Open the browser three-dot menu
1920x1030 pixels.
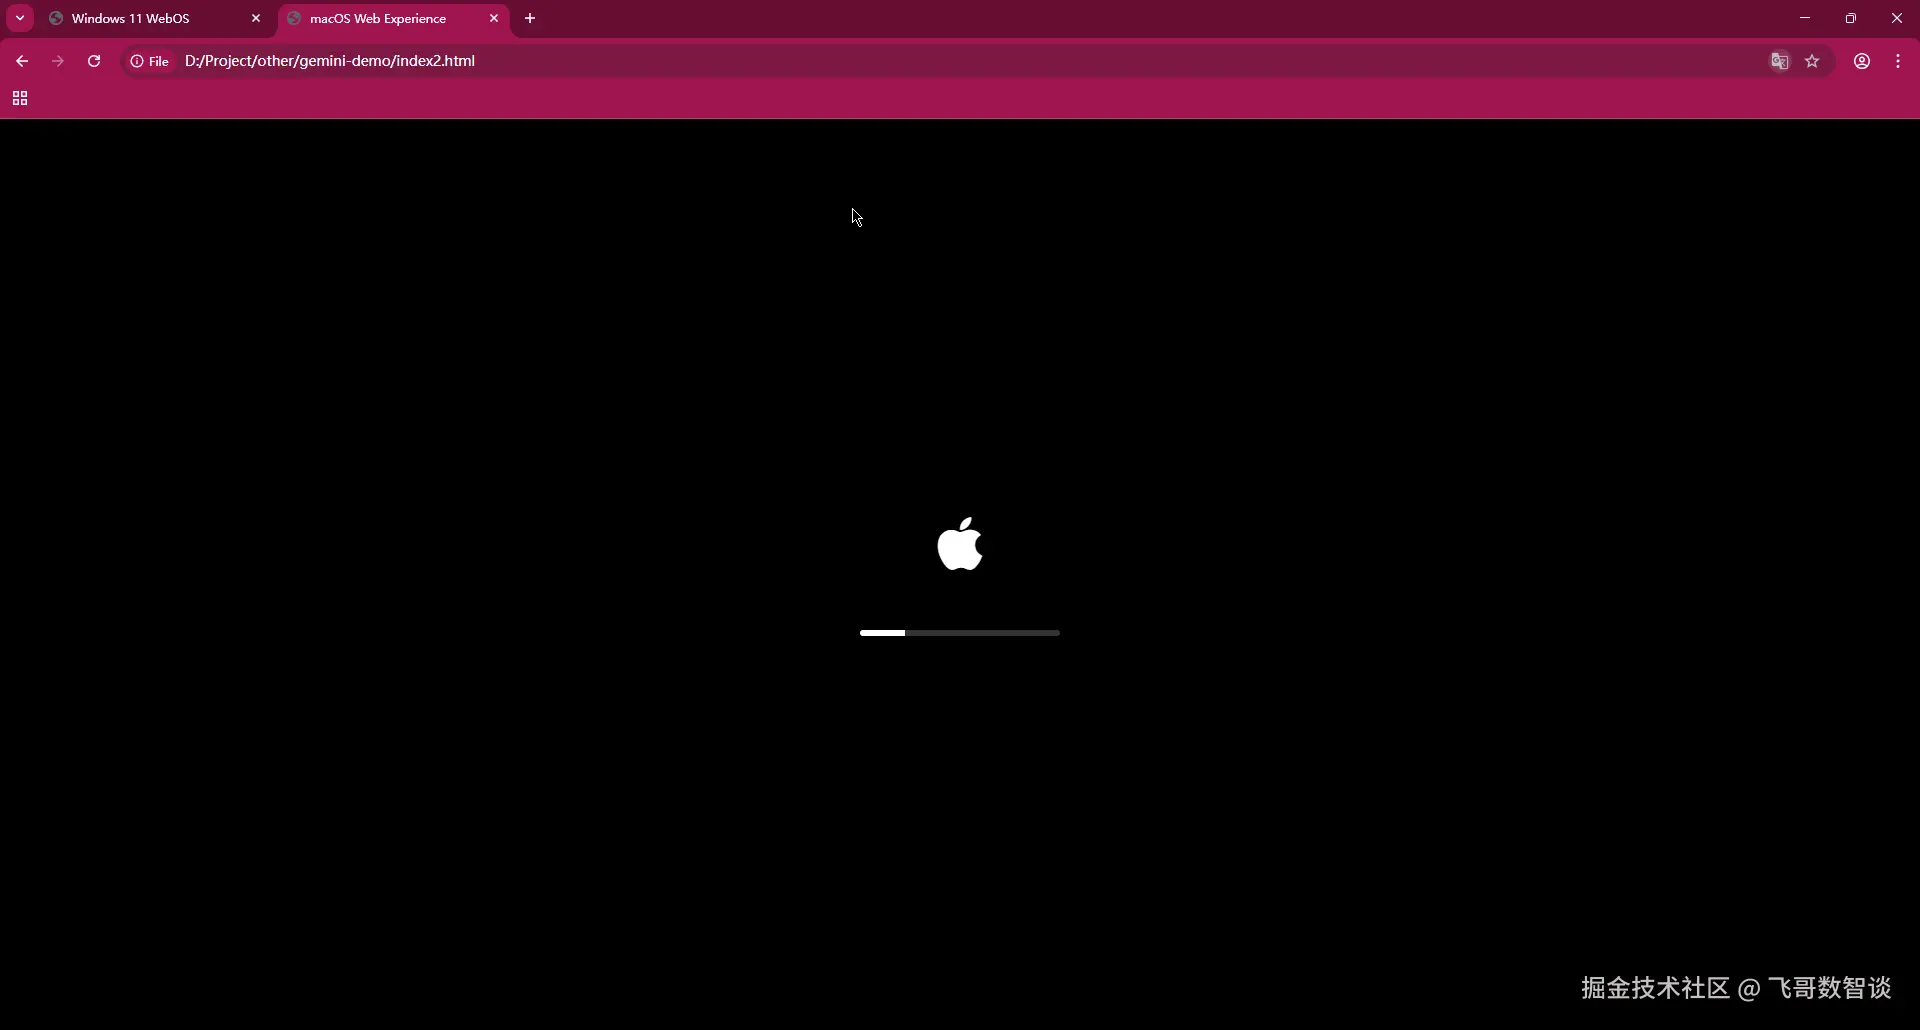click(x=1898, y=61)
